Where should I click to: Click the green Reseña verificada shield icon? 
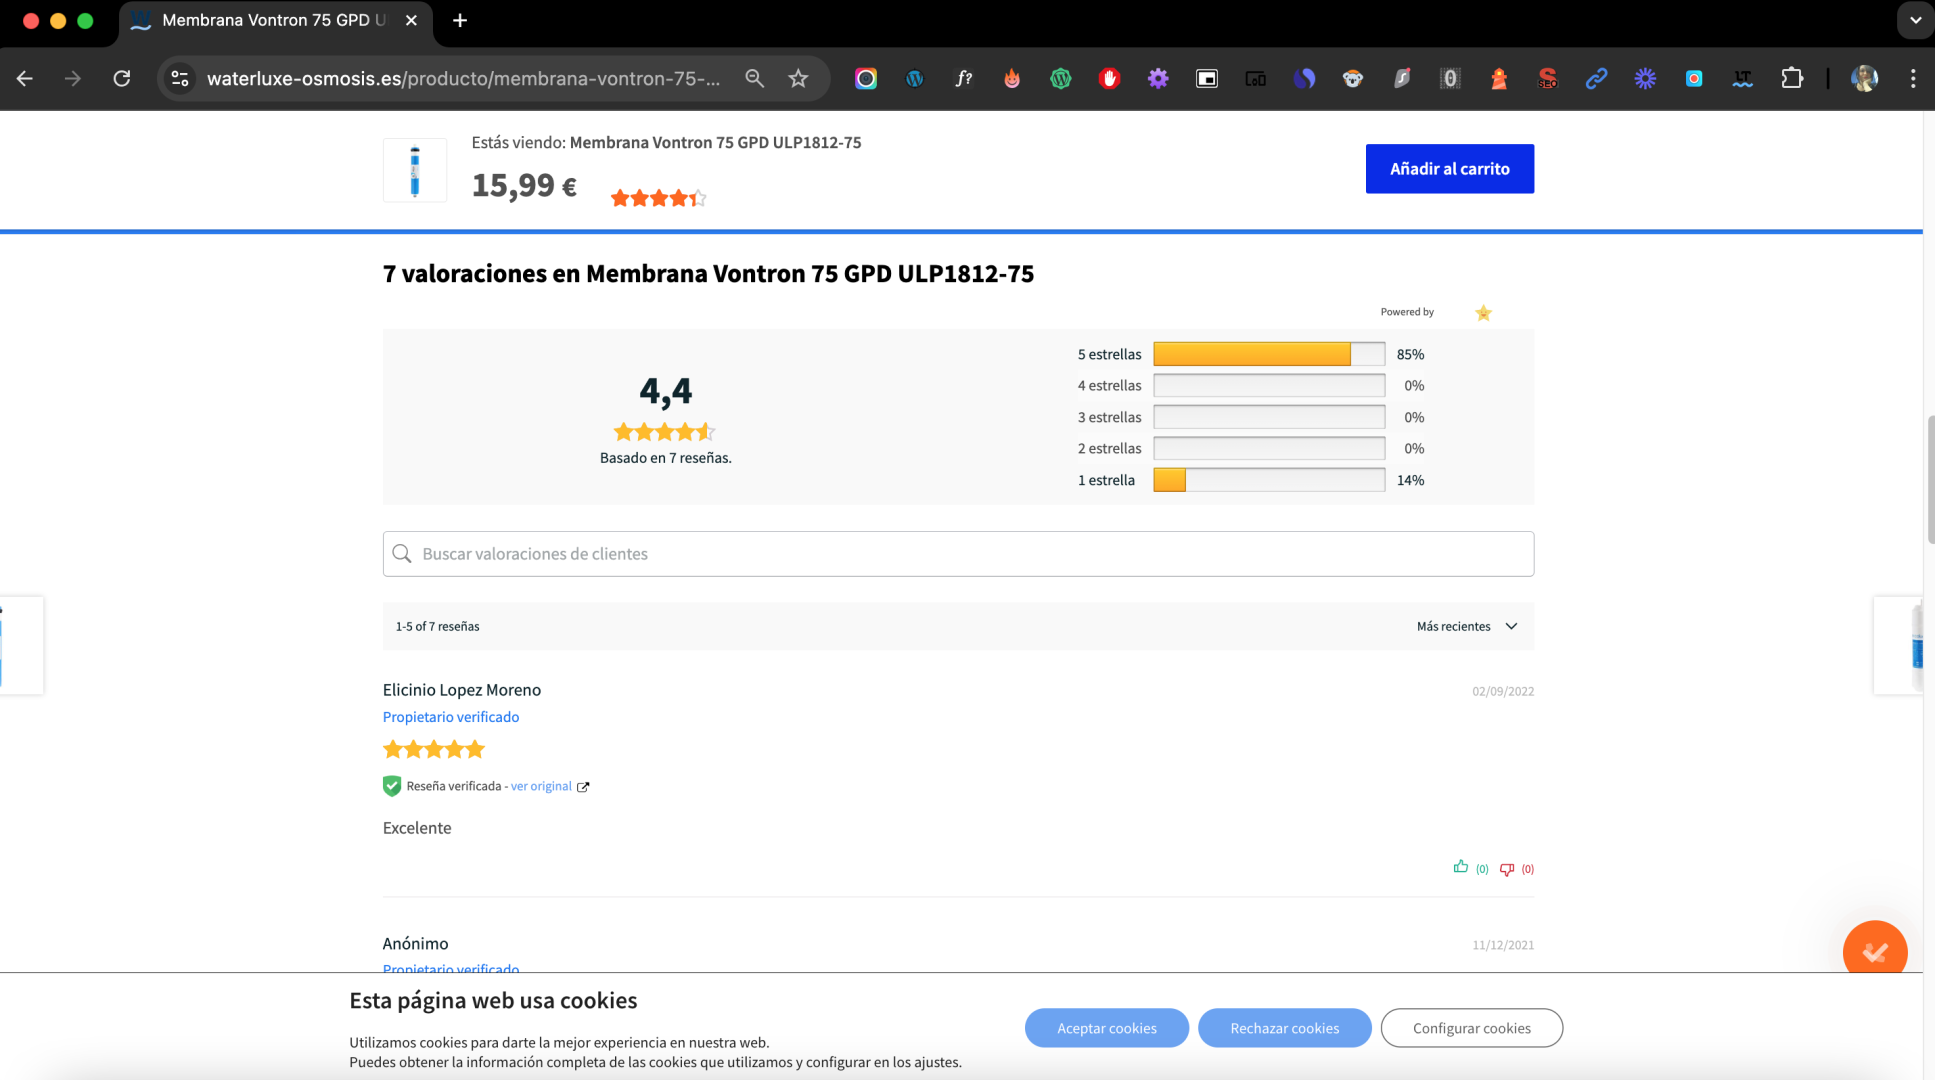pyautogui.click(x=392, y=786)
